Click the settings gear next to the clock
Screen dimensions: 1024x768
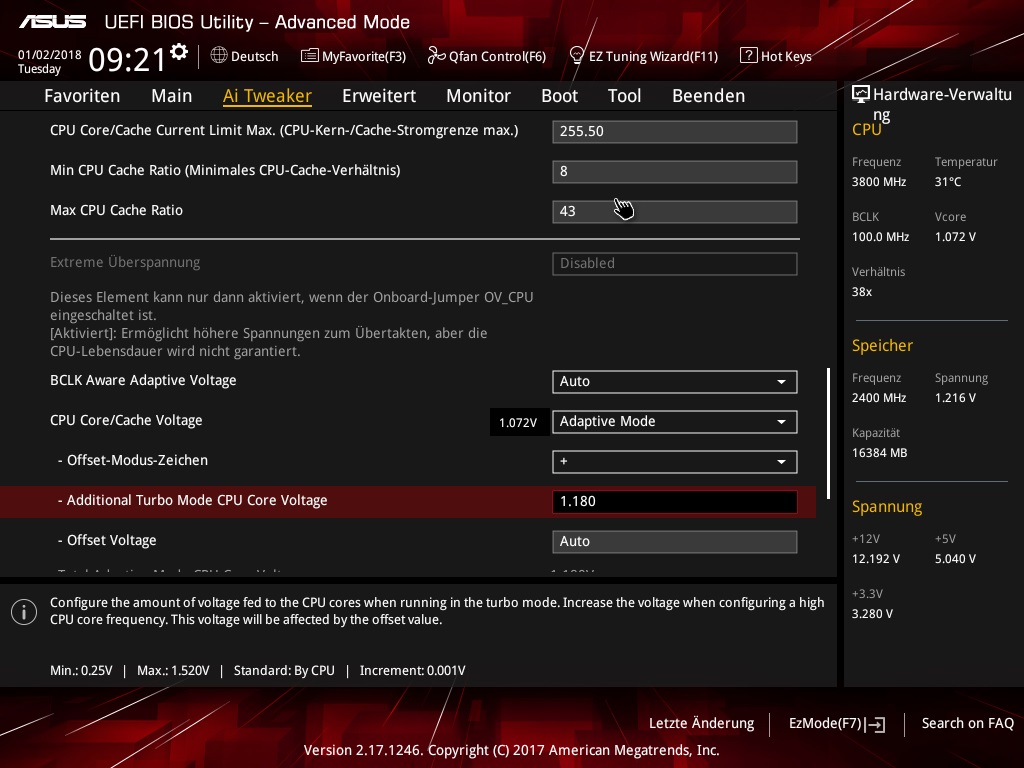click(x=179, y=52)
